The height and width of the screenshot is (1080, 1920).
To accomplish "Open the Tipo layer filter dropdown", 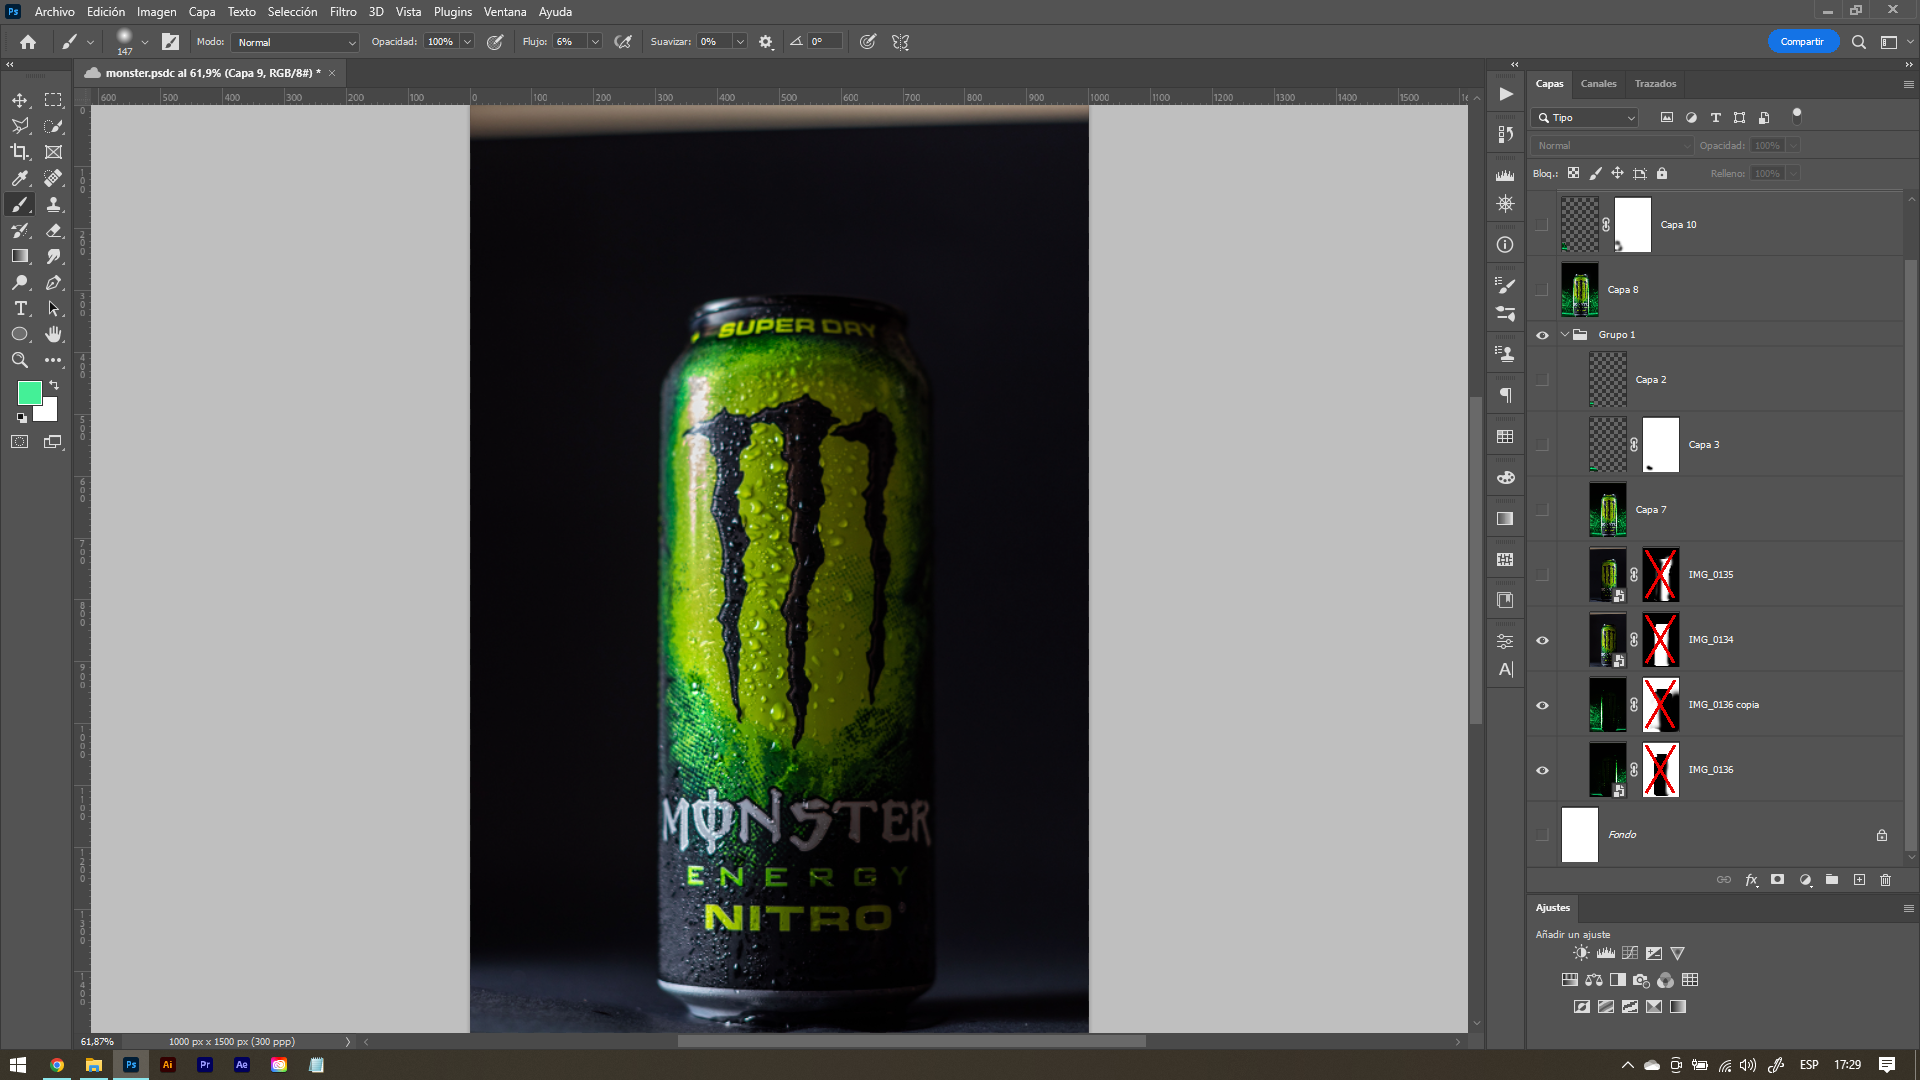I will [1586, 118].
